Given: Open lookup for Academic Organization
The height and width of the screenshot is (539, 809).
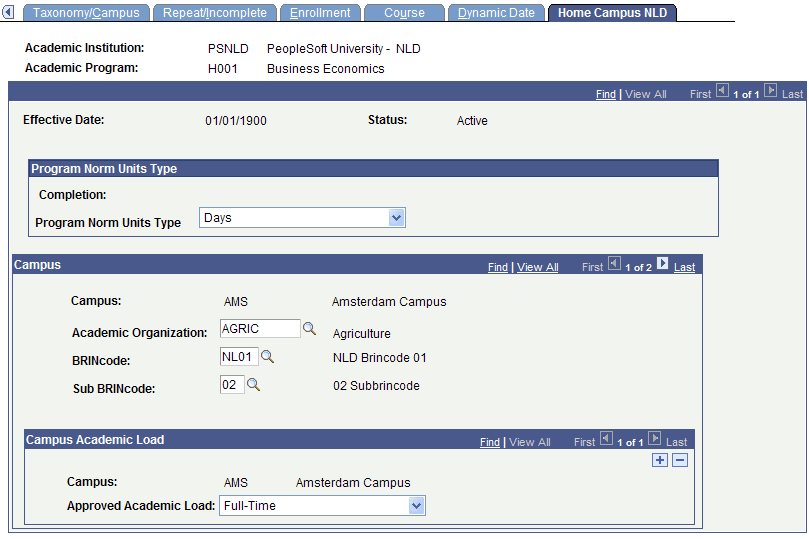Looking at the screenshot, I should click(309, 329).
